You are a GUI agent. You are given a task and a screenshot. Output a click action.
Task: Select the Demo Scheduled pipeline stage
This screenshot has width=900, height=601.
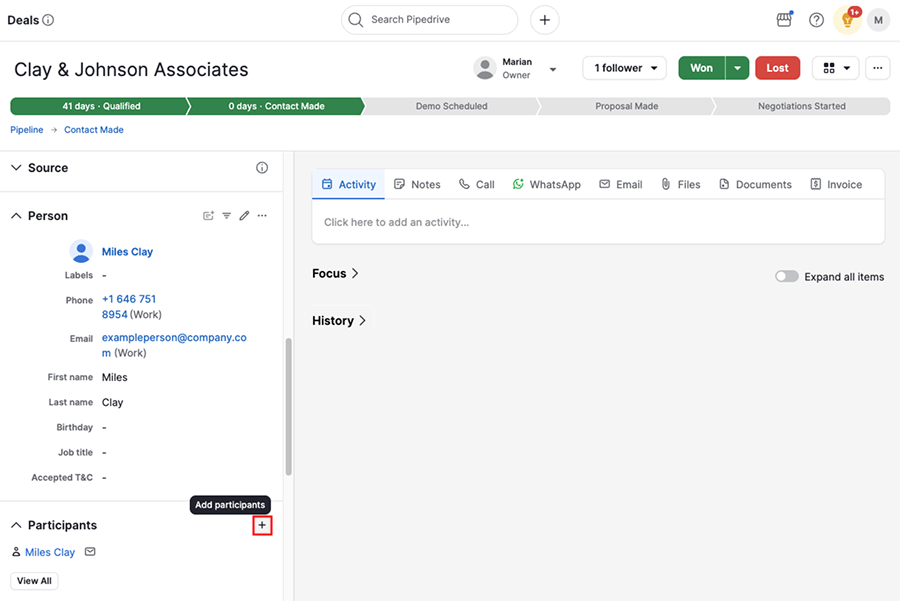point(452,106)
